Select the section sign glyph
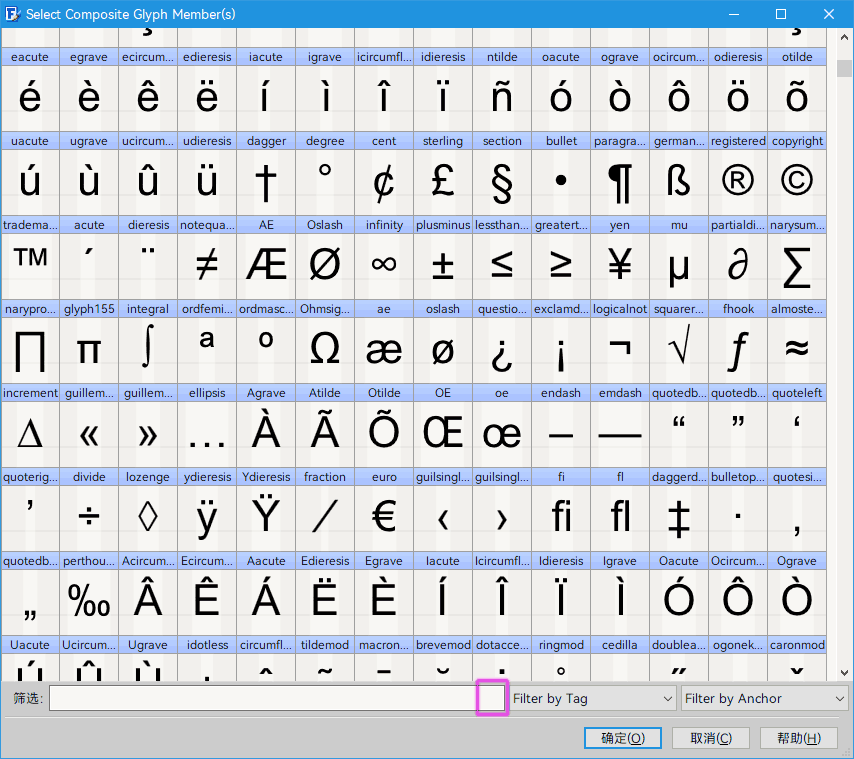The height and width of the screenshot is (759, 854). [x=502, y=182]
